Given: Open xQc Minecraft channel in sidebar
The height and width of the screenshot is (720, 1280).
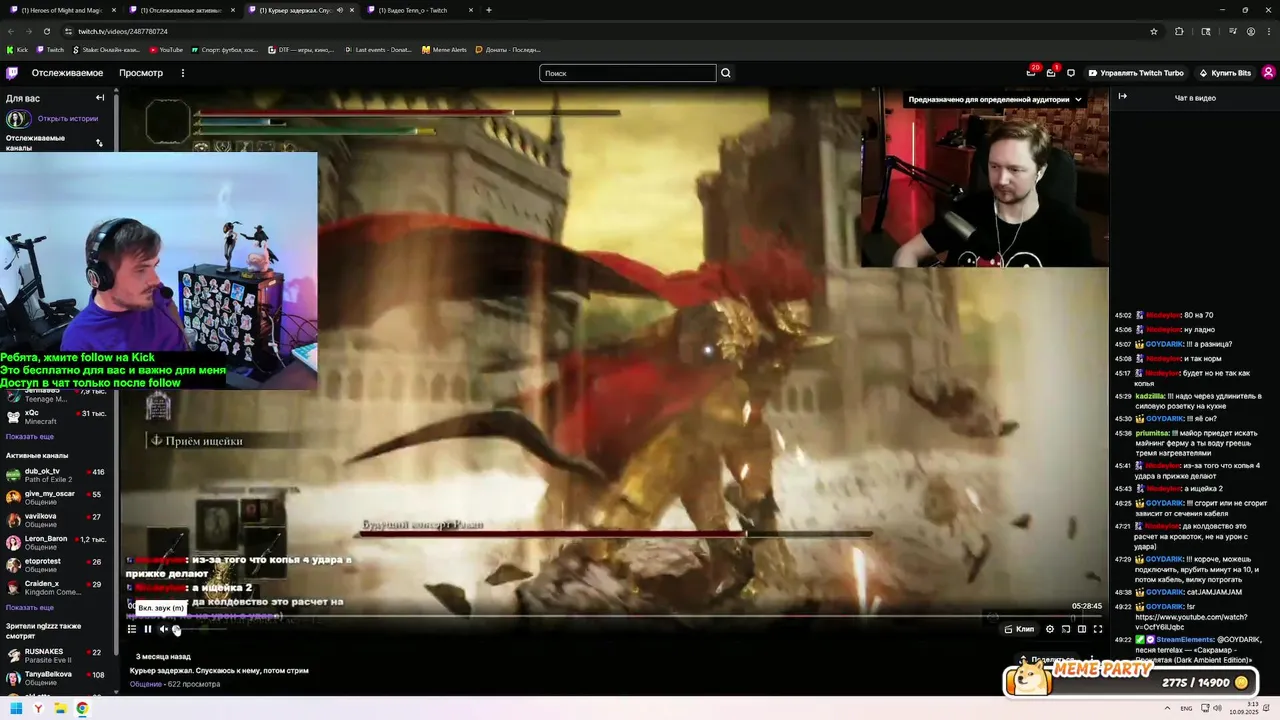Looking at the screenshot, I should coord(58,416).
